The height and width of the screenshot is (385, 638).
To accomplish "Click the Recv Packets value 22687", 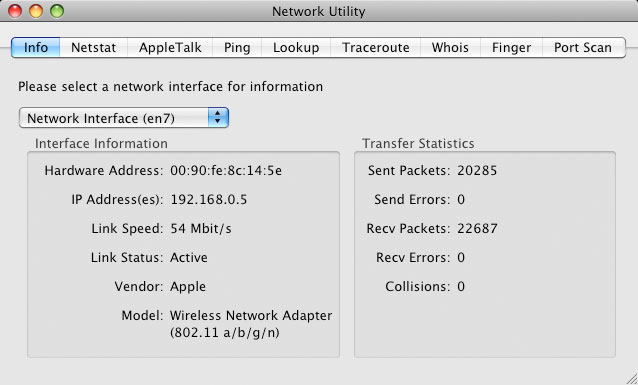I will [x=477, y=228].
